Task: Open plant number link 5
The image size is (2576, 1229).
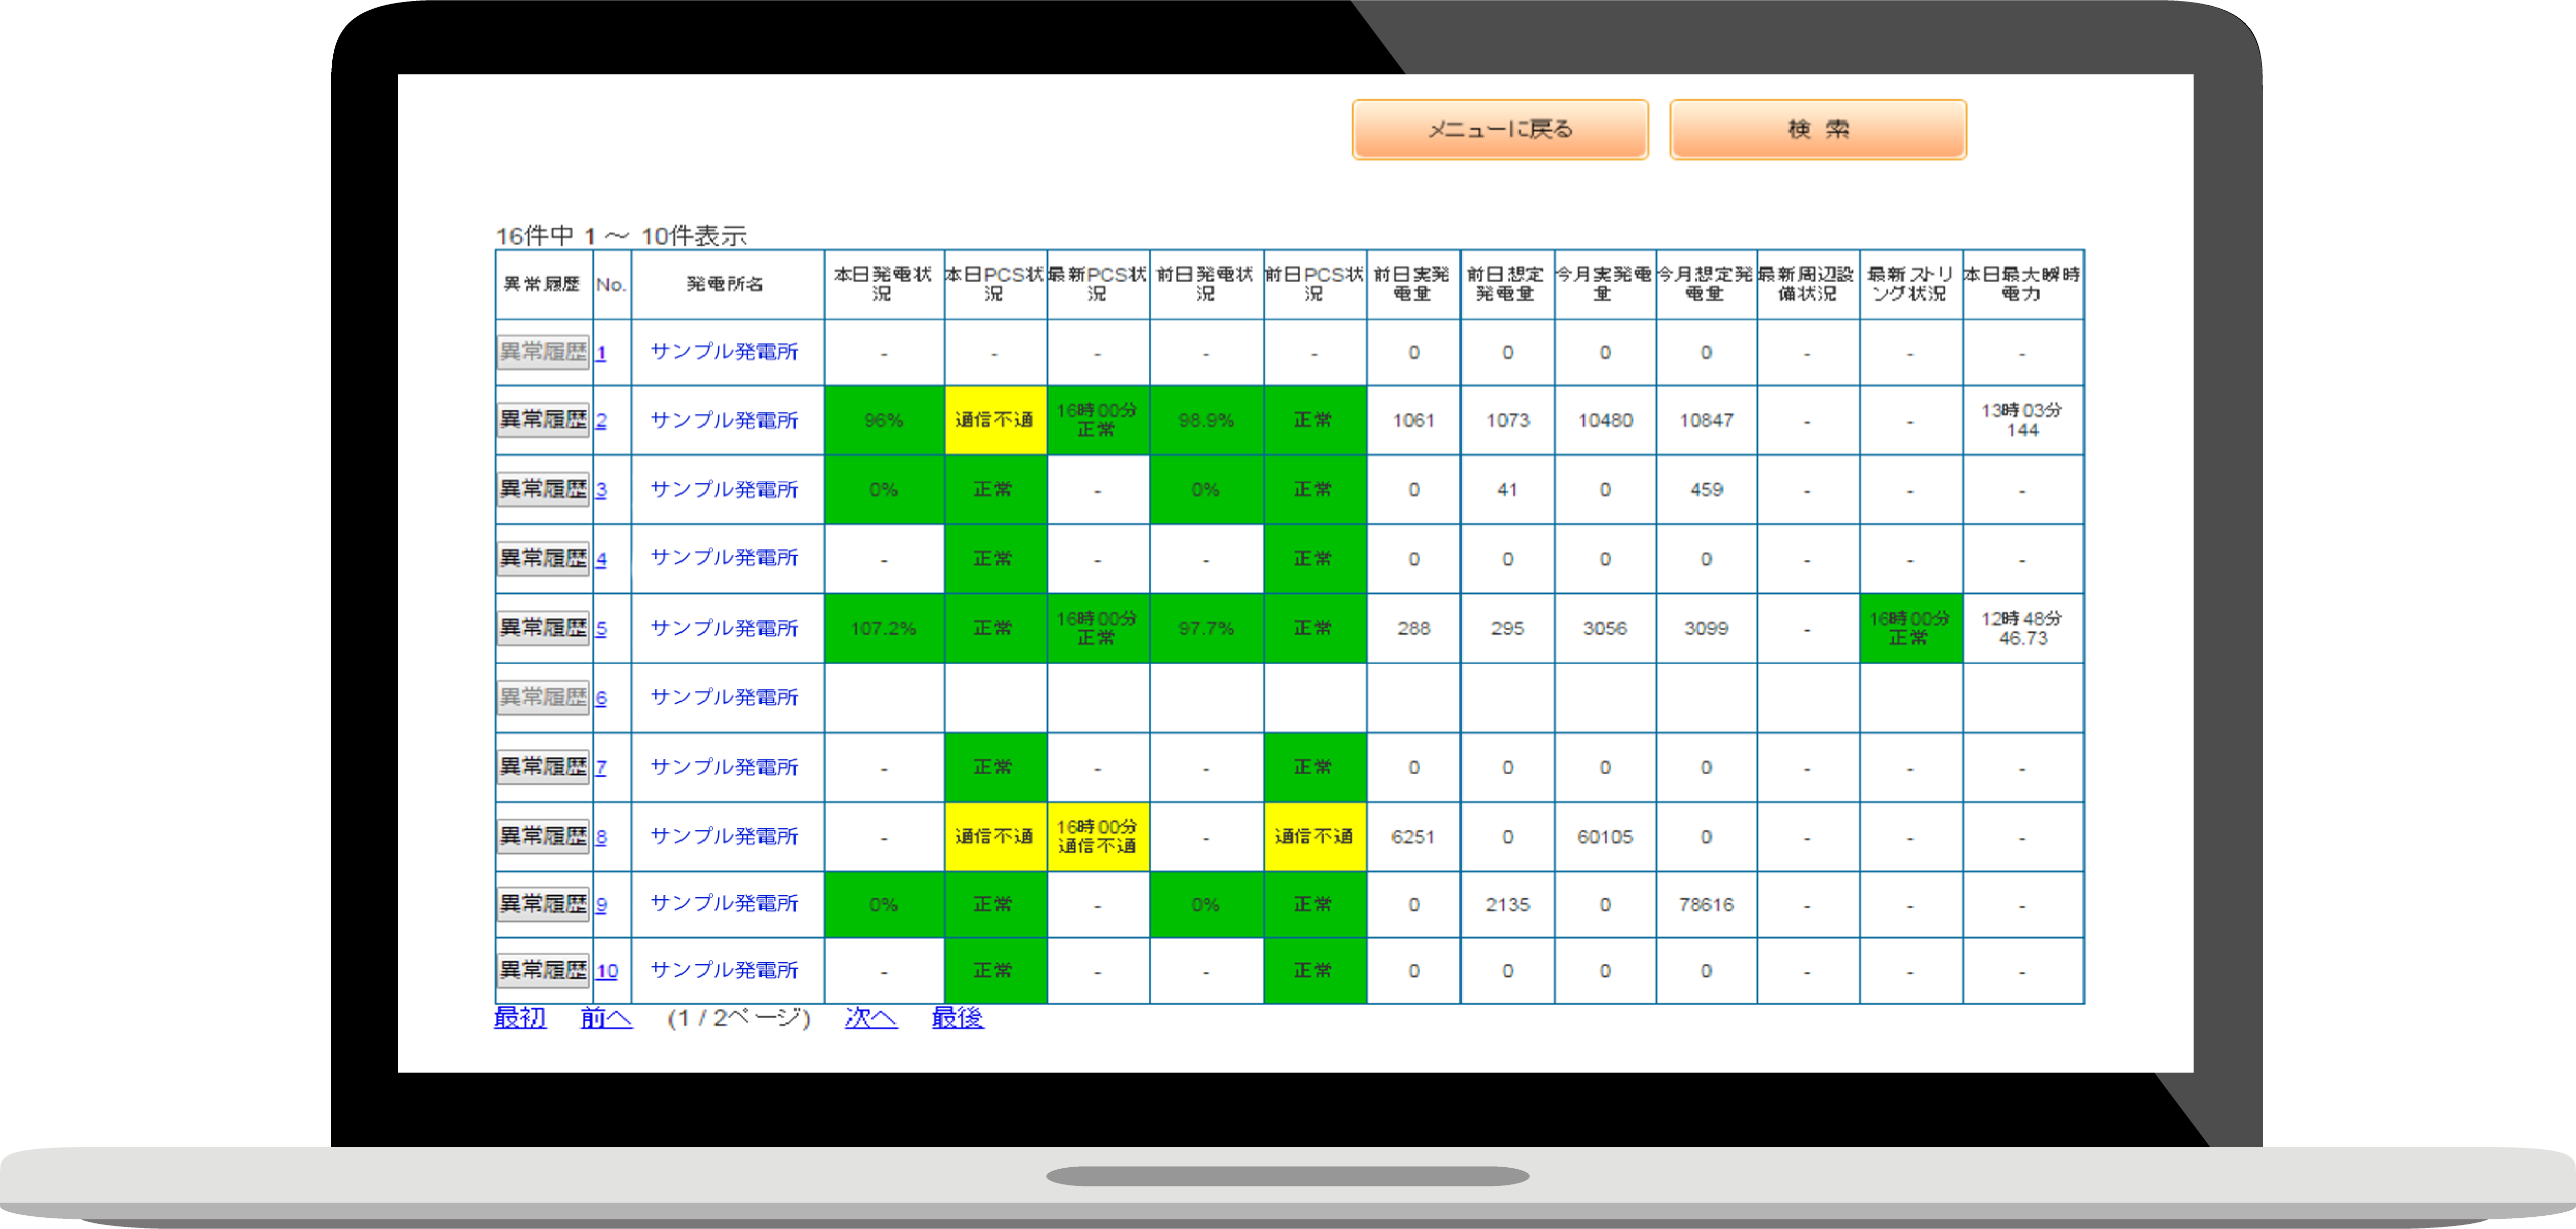Action: 601,629
